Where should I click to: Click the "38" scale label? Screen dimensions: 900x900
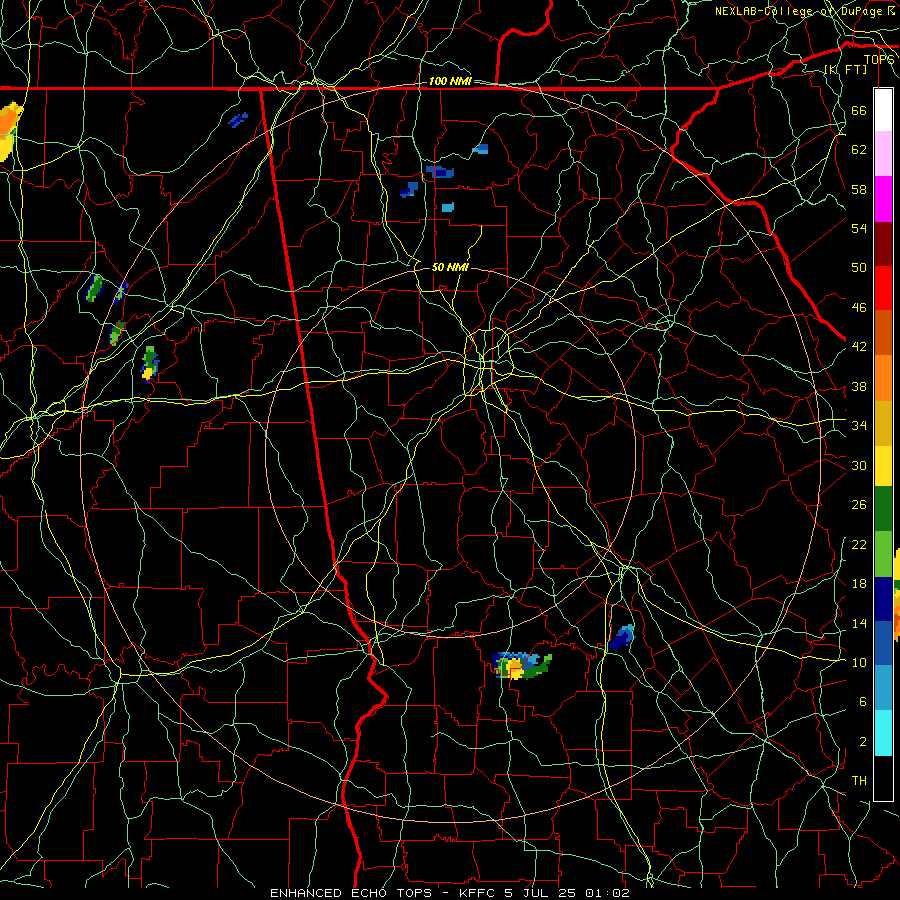pyautogui.click(x=859, y=386)
